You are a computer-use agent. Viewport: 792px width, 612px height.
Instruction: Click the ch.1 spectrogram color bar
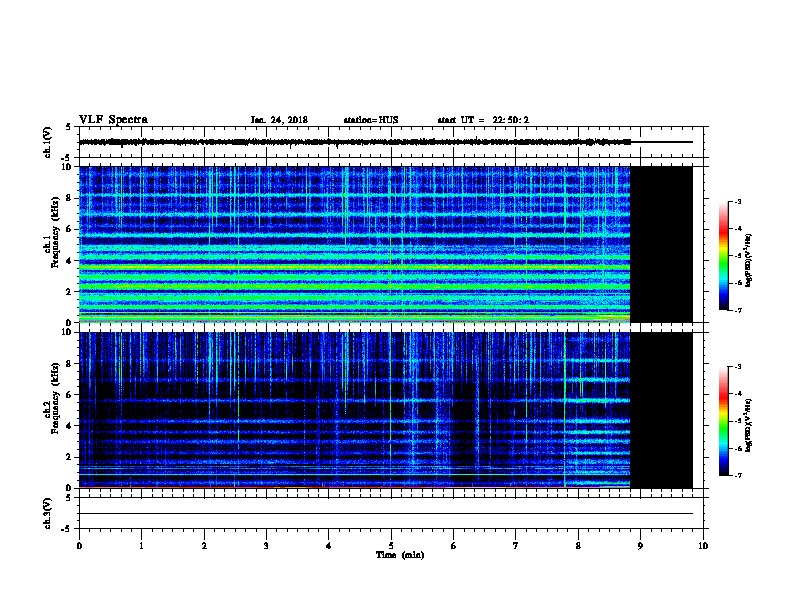click(x=723, y=256)
